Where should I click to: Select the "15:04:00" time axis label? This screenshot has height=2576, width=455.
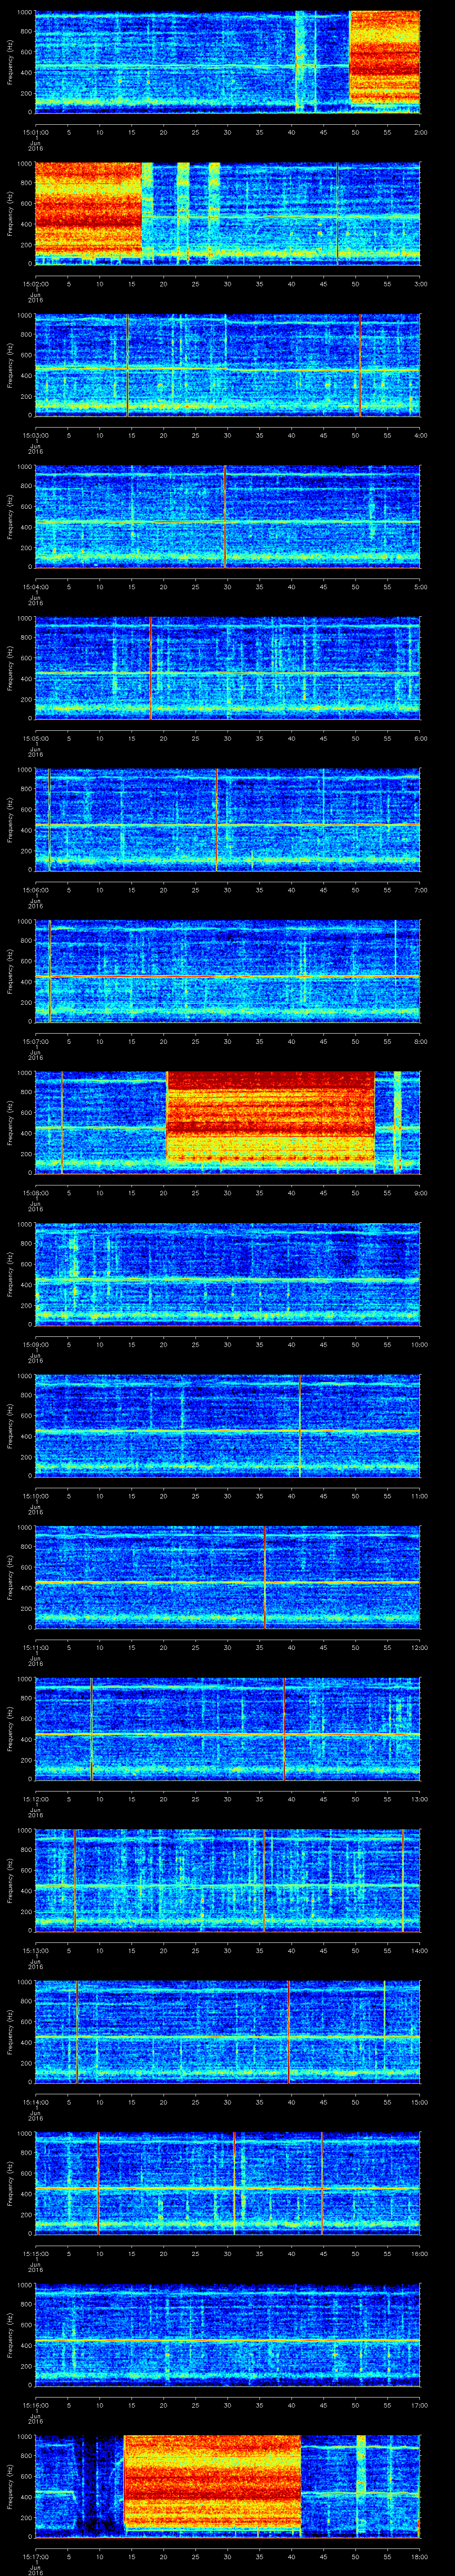click(36, 586)
